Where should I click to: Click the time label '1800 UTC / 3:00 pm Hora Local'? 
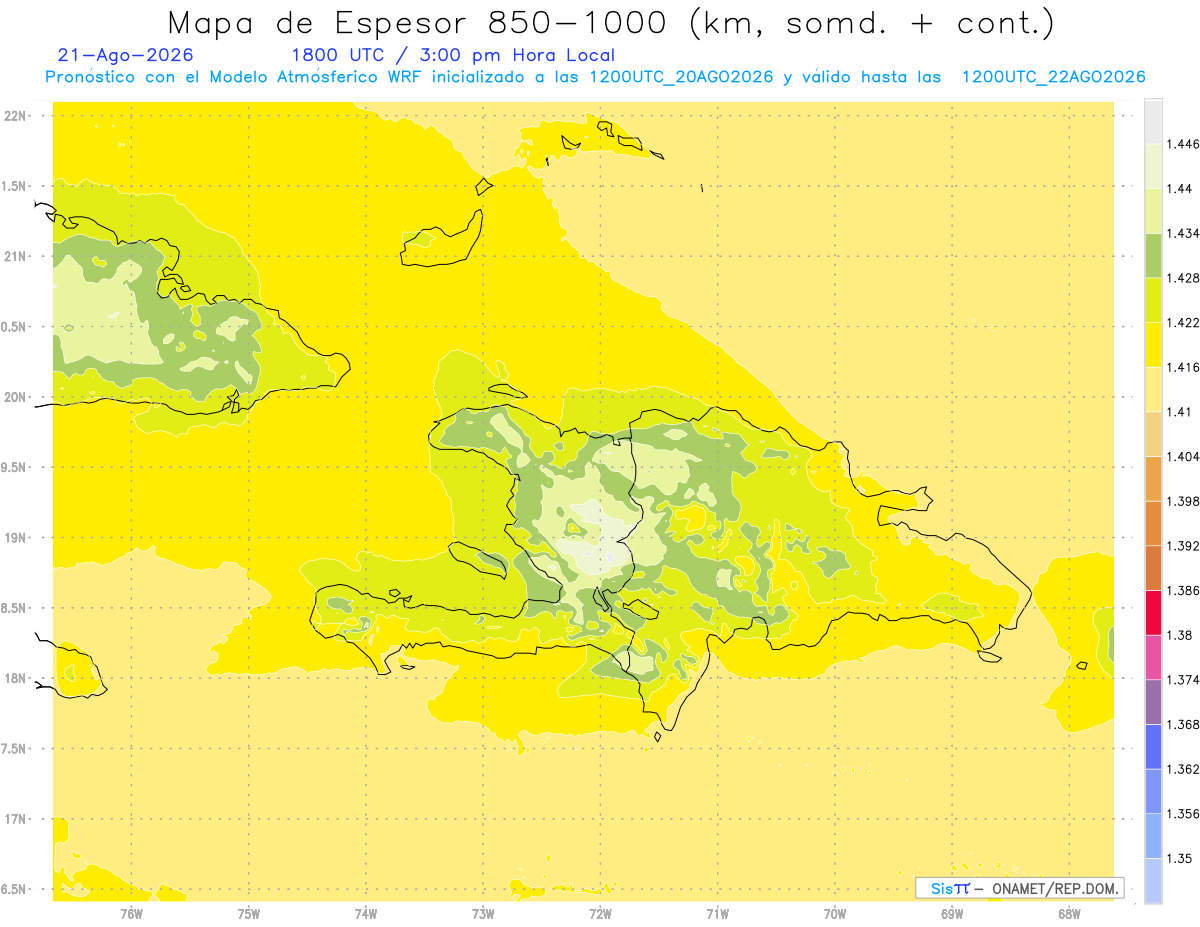(x=453, y=55)
